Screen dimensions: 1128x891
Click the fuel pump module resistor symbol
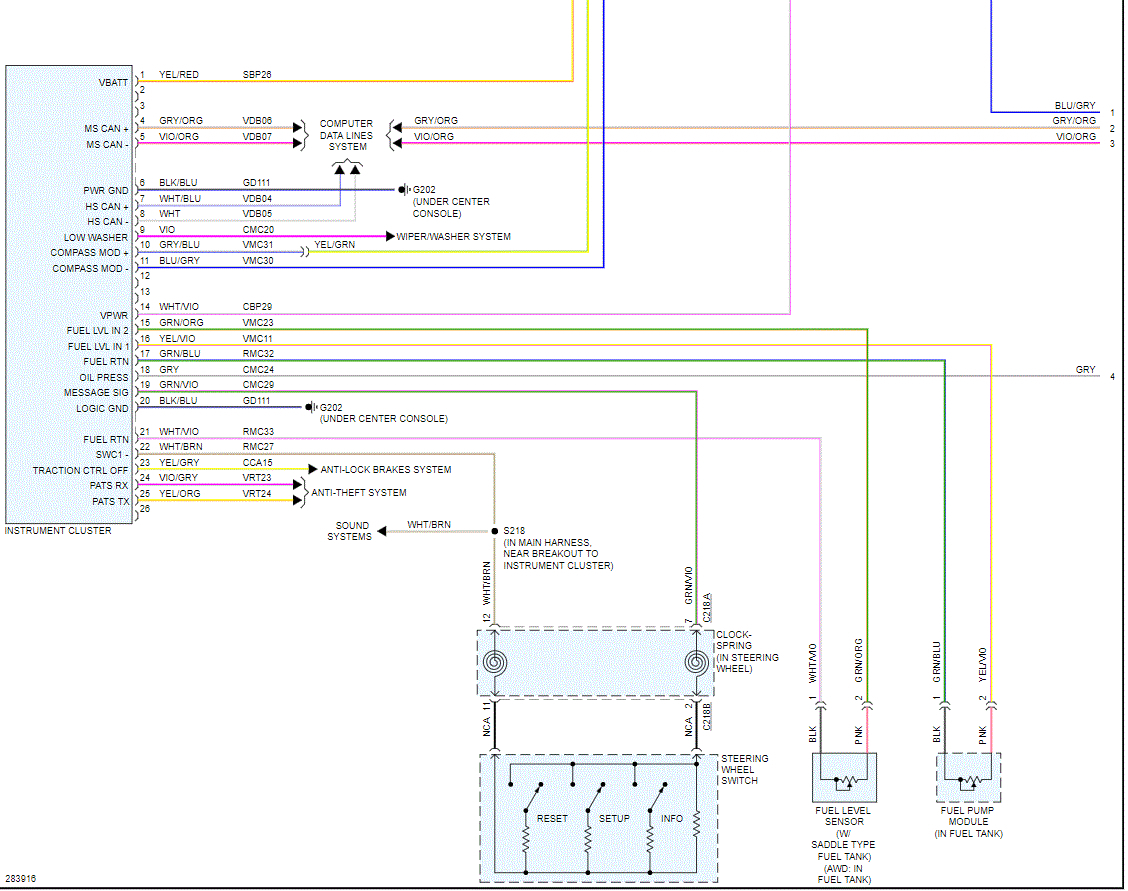click(968, 780)
